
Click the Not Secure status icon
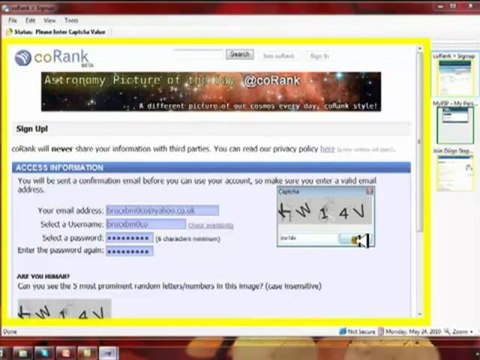click(x=343, y=331)
